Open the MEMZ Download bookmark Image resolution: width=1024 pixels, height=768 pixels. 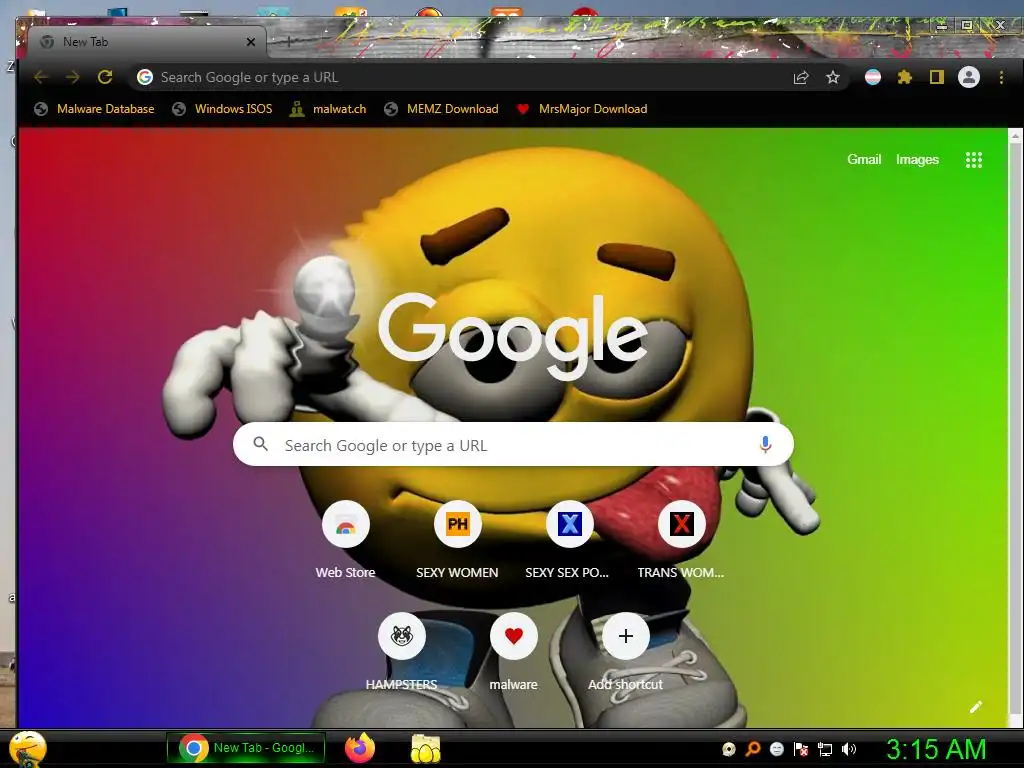[x=442, y=109]
